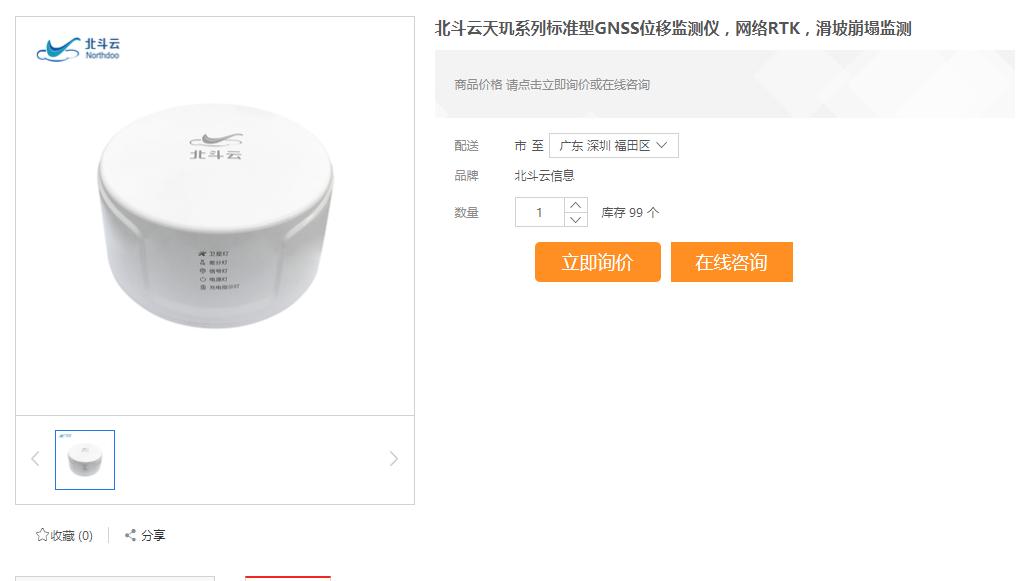Show previous thumbnails with the left arrow

pos(35,459)
